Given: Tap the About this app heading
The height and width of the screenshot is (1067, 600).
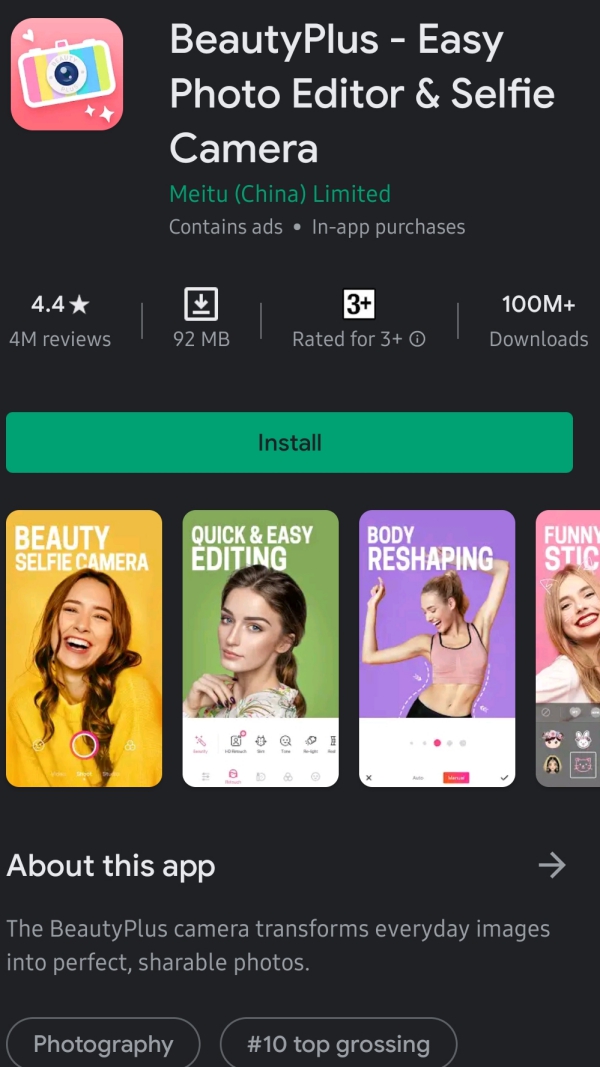Looking at the screenshot, I should click(111, 866).
